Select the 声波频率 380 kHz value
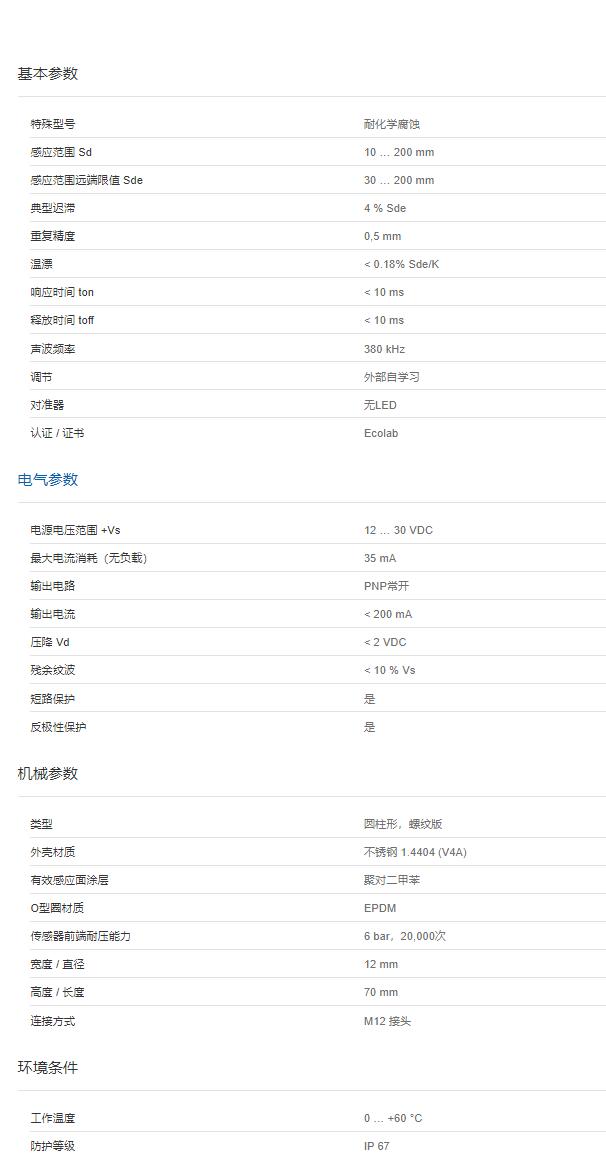 384,349
